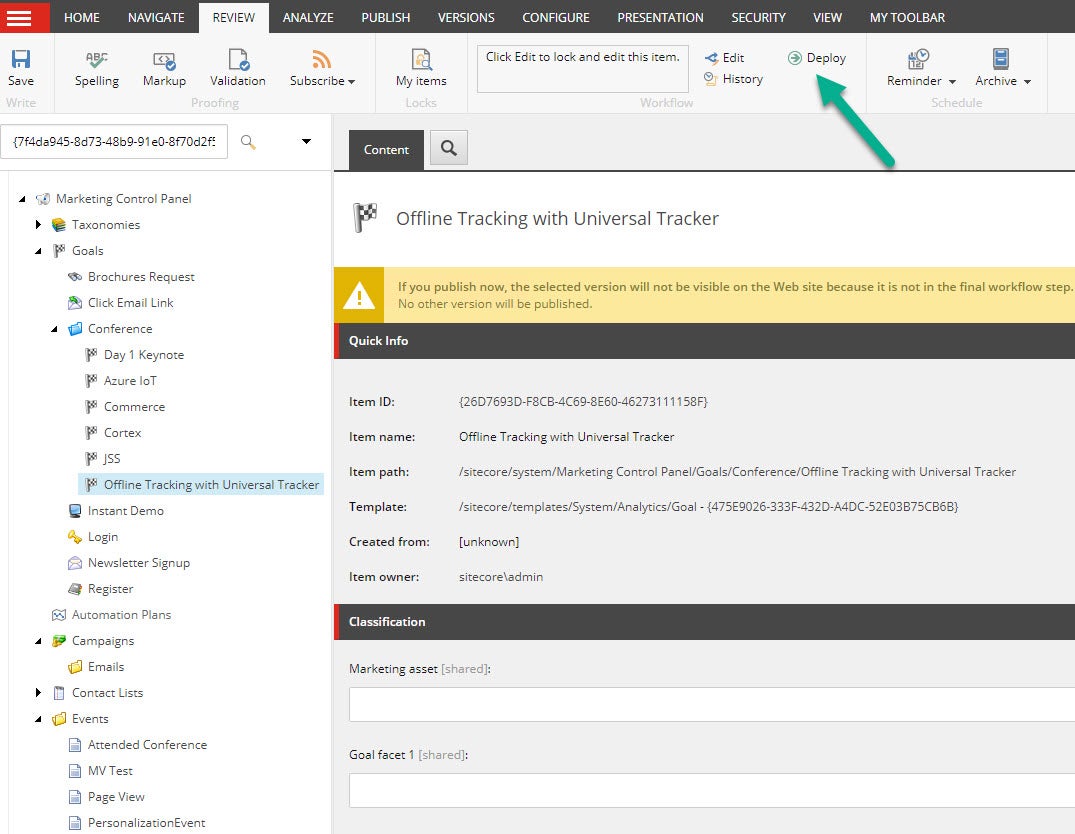Click Edit to lock the item
Image resolution: width=1075 pixels, height=834 pixels.
[x=724, y=58]
